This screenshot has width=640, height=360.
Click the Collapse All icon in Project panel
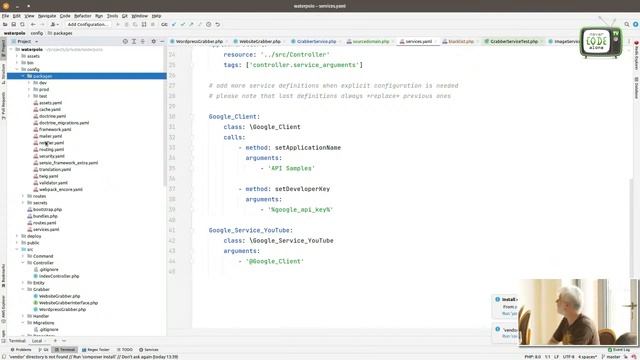[142, 41]
